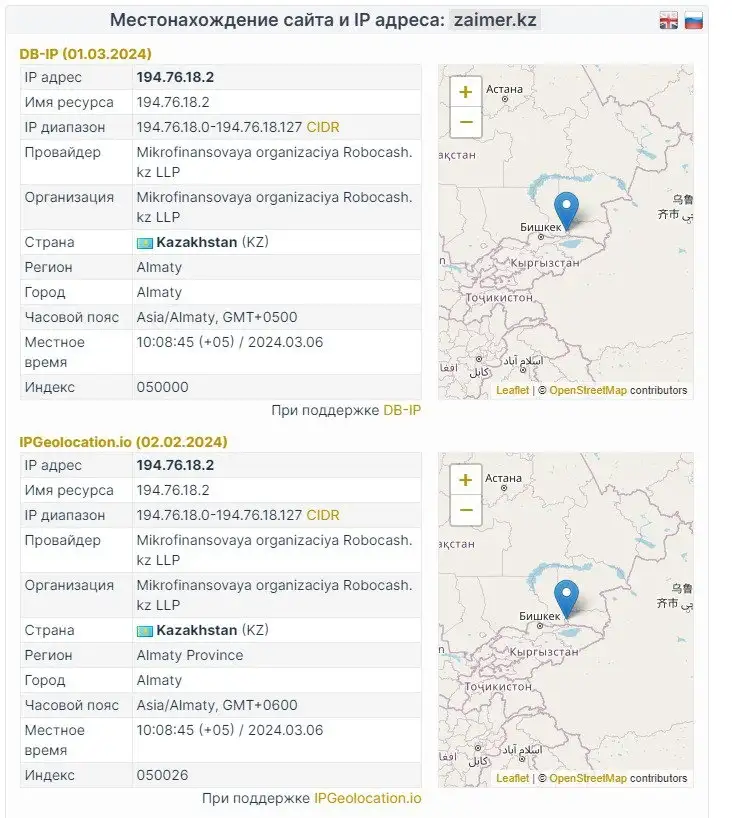Viewport: 732px width, 818px height.
Task: Open OpenStreetMap link on DB-IP map
Action: 587,390
